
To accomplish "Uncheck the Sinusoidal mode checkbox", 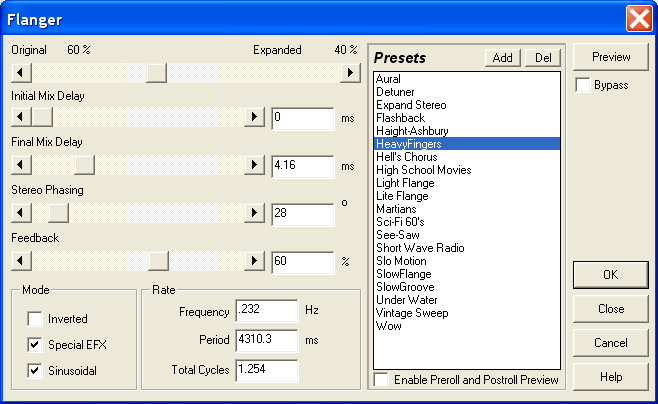I will (x=35, y=371).
